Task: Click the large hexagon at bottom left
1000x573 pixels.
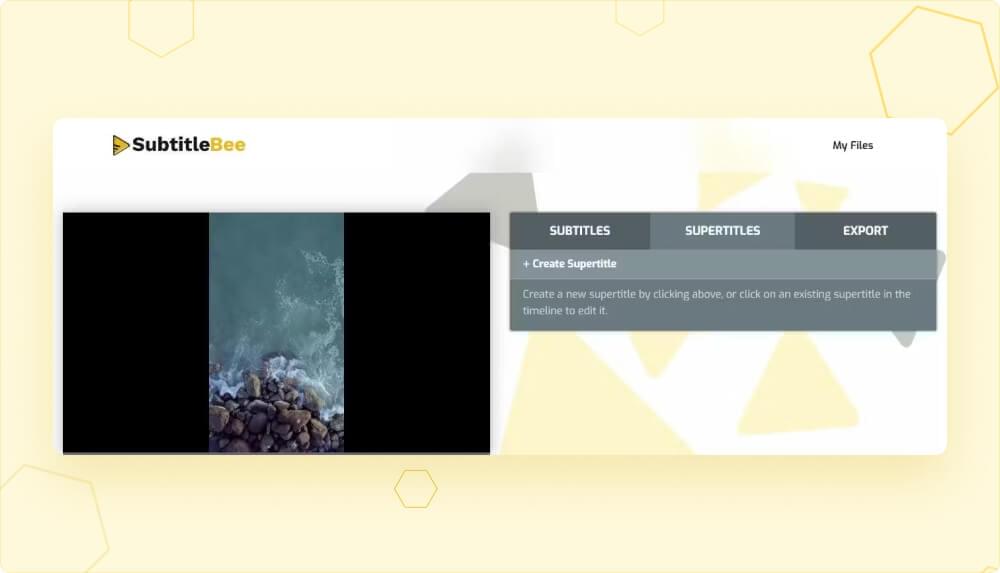Action: [x=50, y=522]
